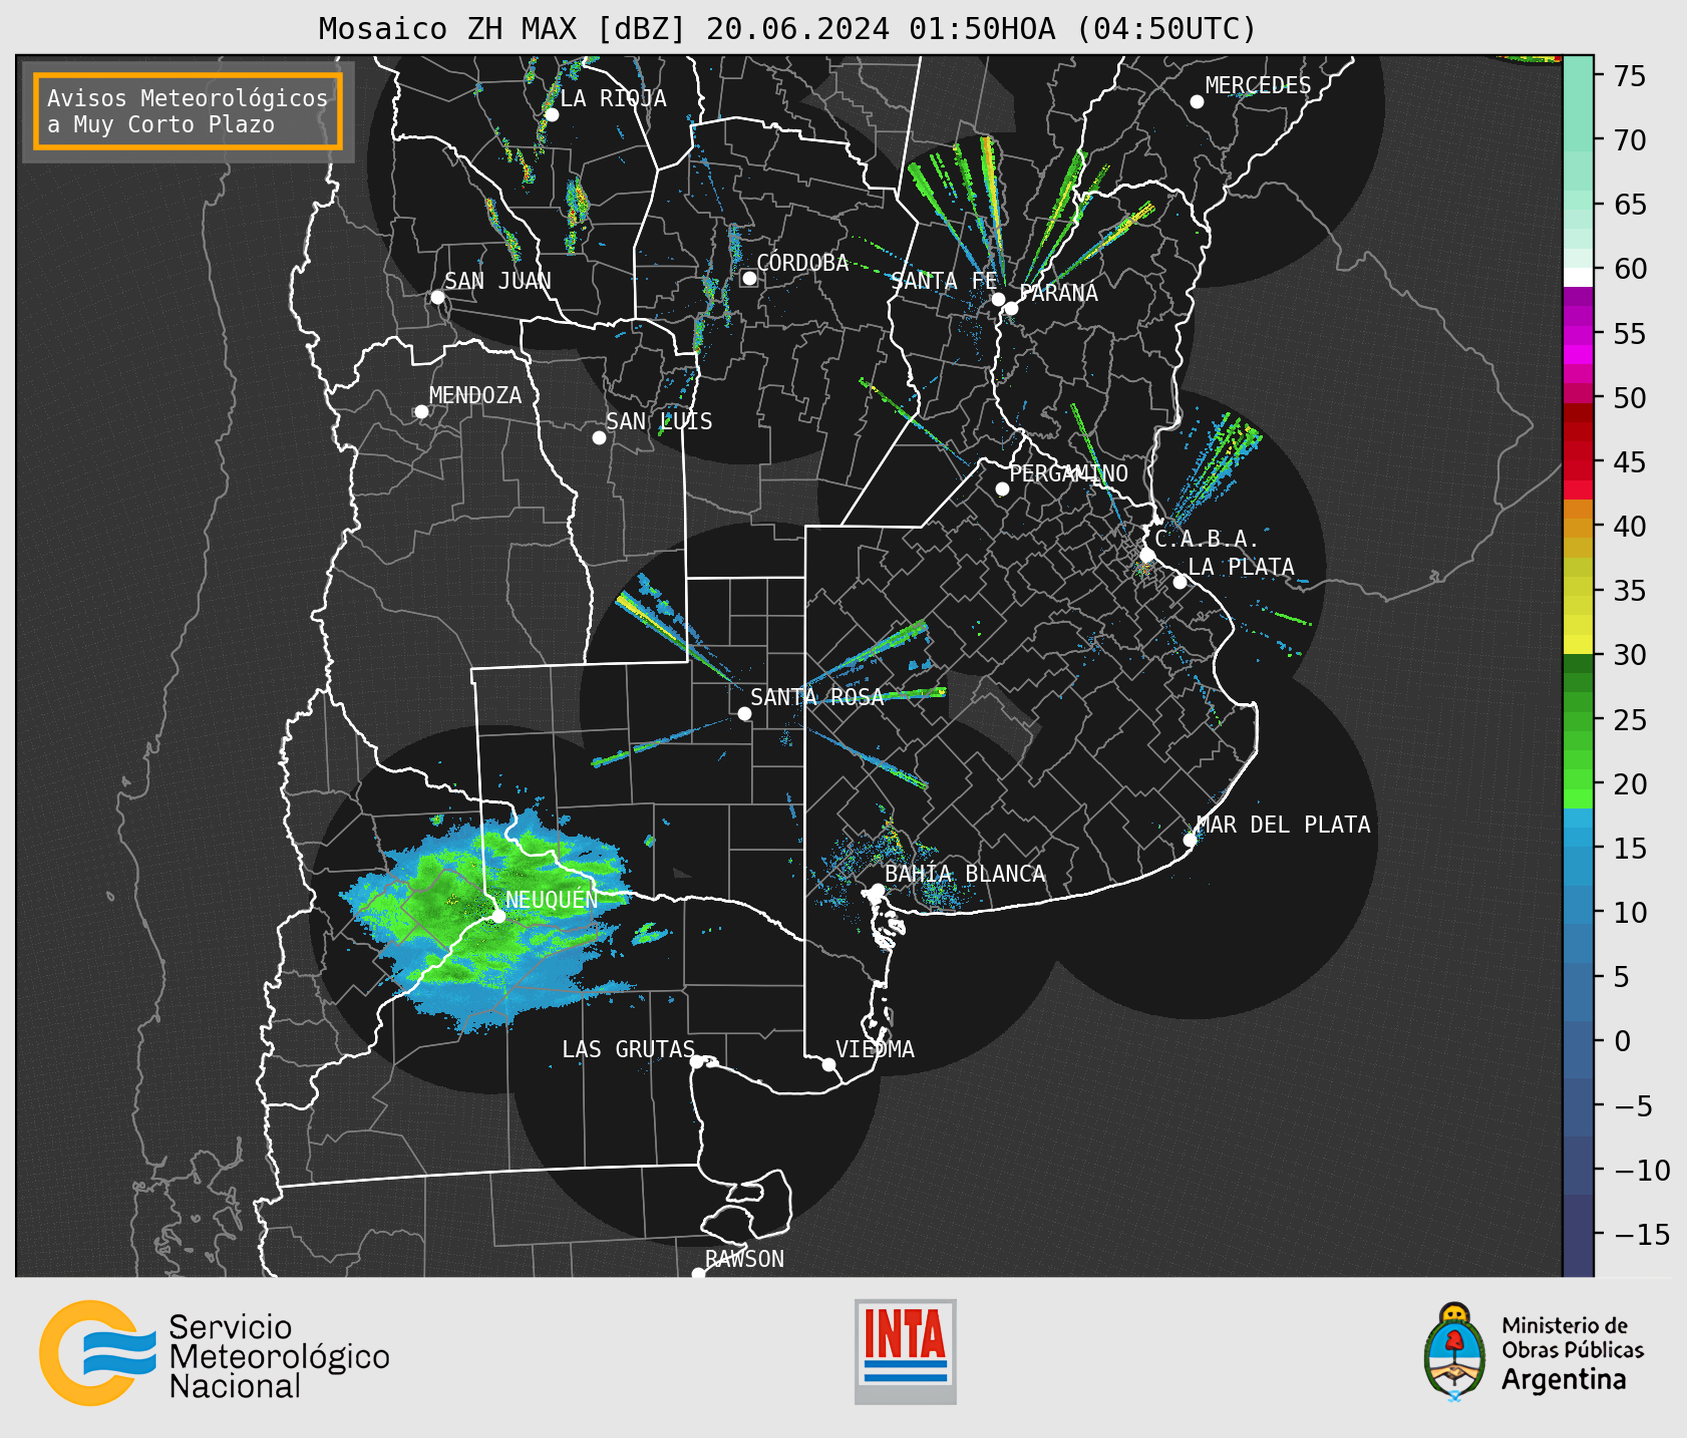Screen dimensions: 1687x1438
Task: Click the San Juan city marker
Action: [x=437, y=297]
